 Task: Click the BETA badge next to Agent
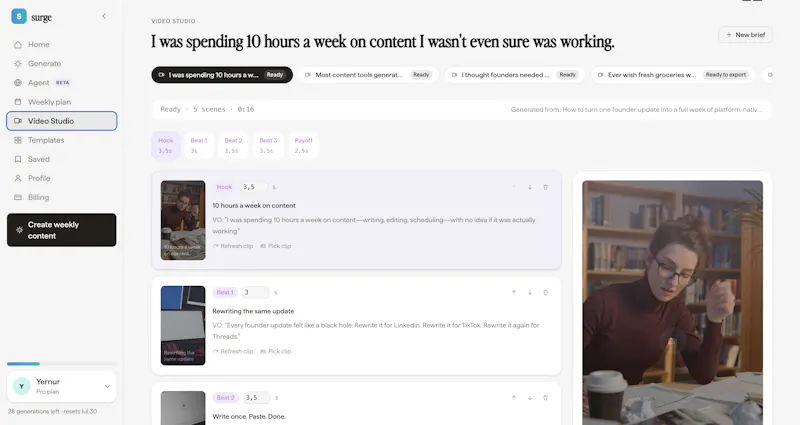coord(63,83)
